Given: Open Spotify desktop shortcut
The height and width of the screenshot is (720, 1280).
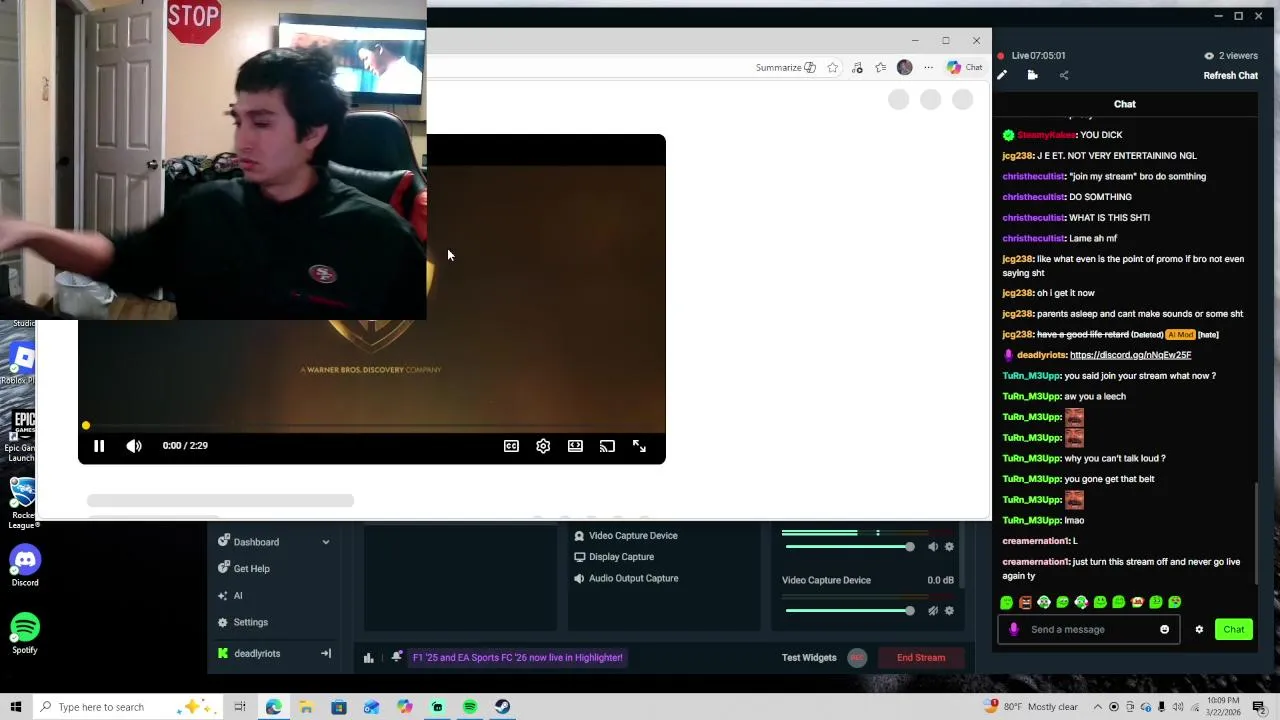Looking at the screenshot, I should (x=25, y=633).
